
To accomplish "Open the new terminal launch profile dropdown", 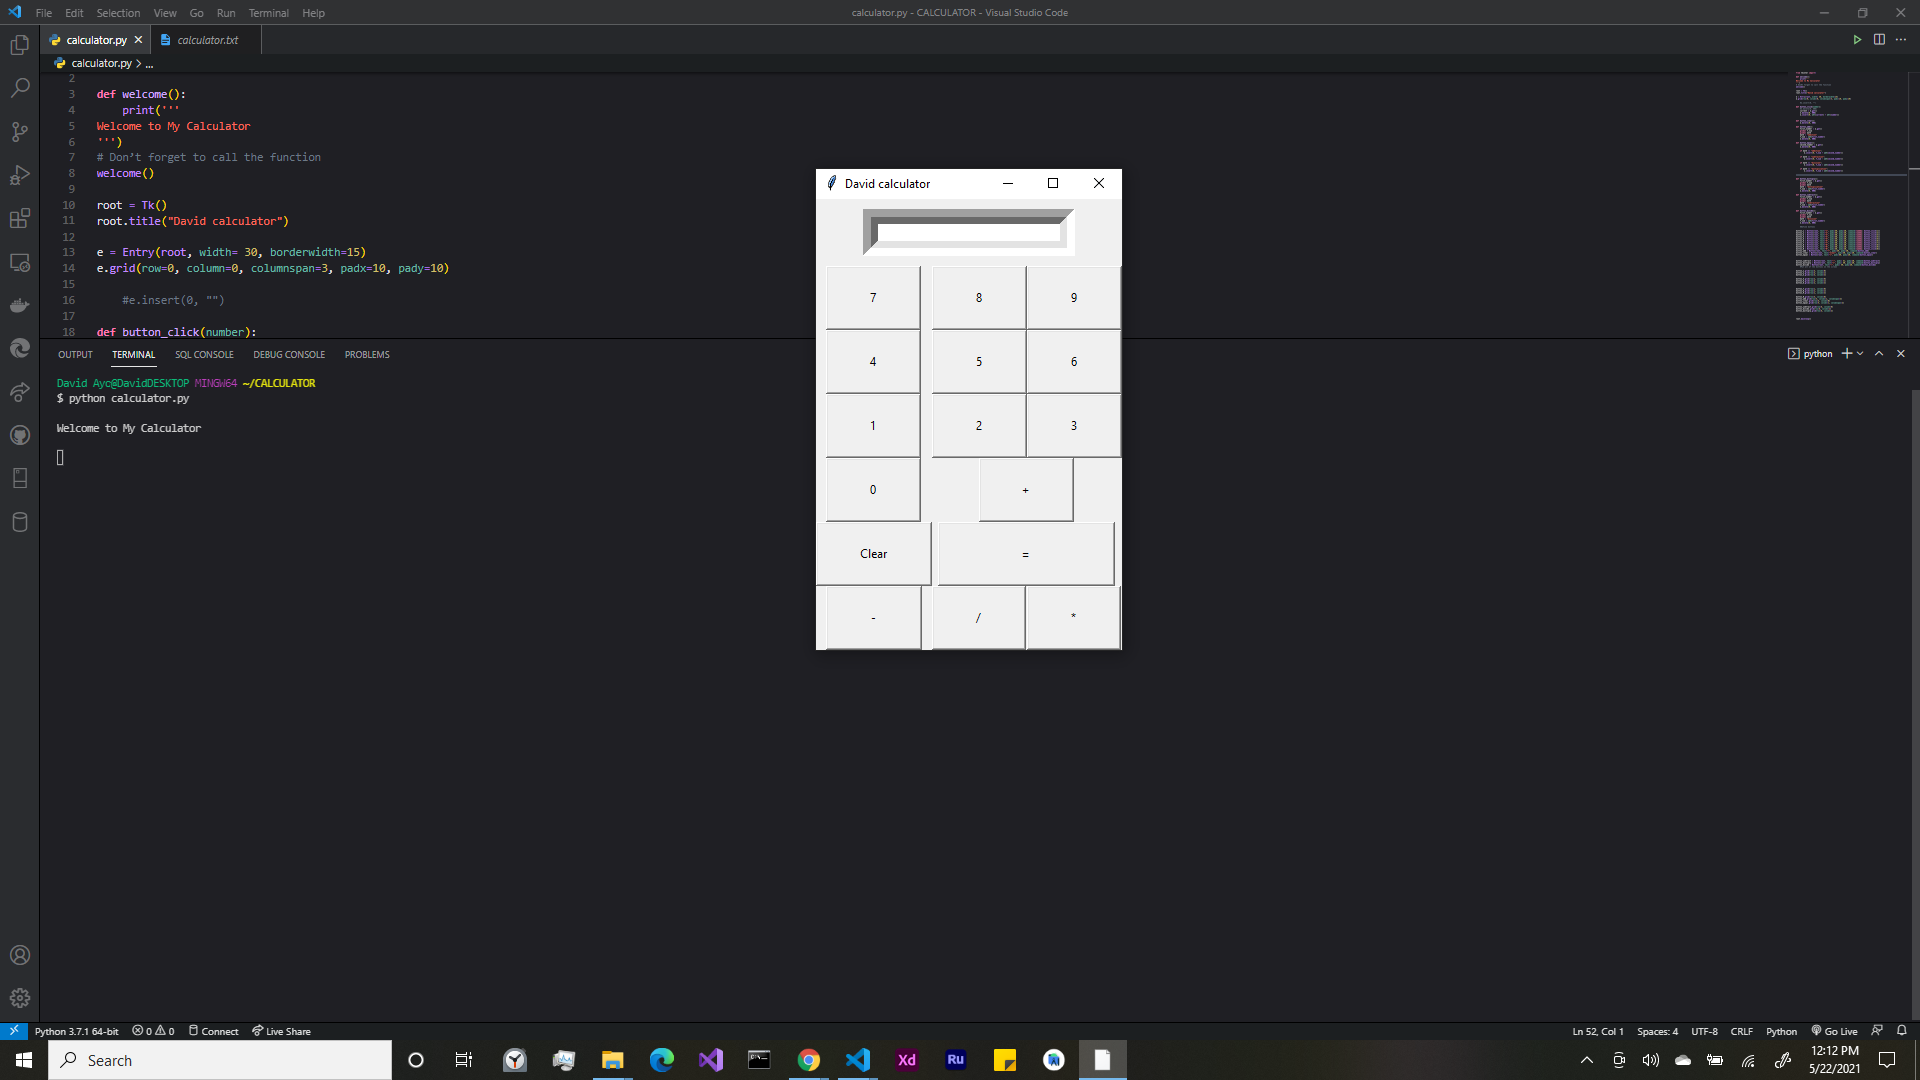I will (x=1860, y=354).
